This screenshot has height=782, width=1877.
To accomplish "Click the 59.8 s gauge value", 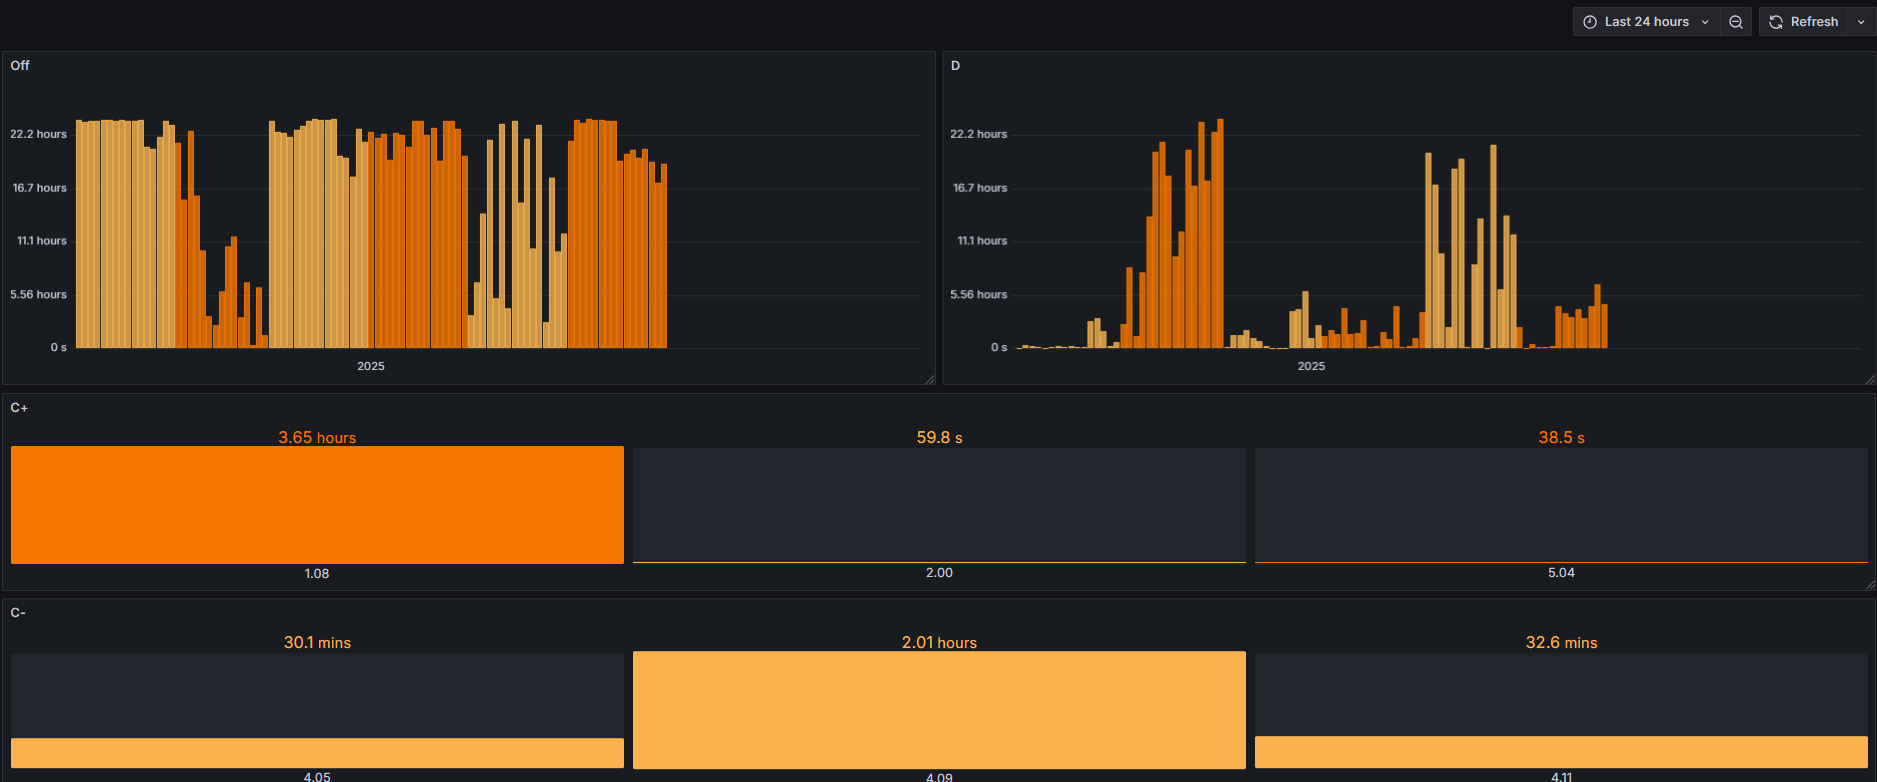I will [939, 438].
